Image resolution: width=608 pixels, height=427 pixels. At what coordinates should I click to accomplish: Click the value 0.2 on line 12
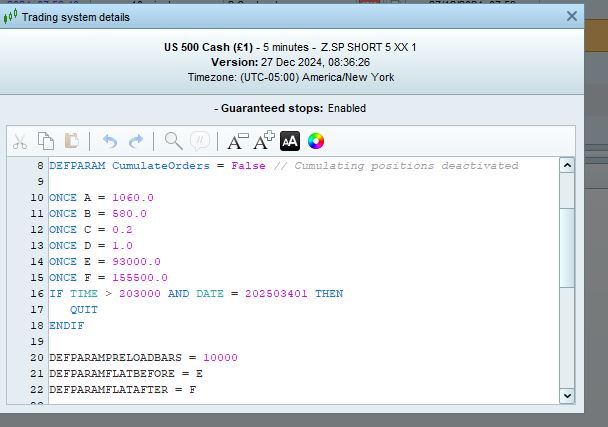122,230
